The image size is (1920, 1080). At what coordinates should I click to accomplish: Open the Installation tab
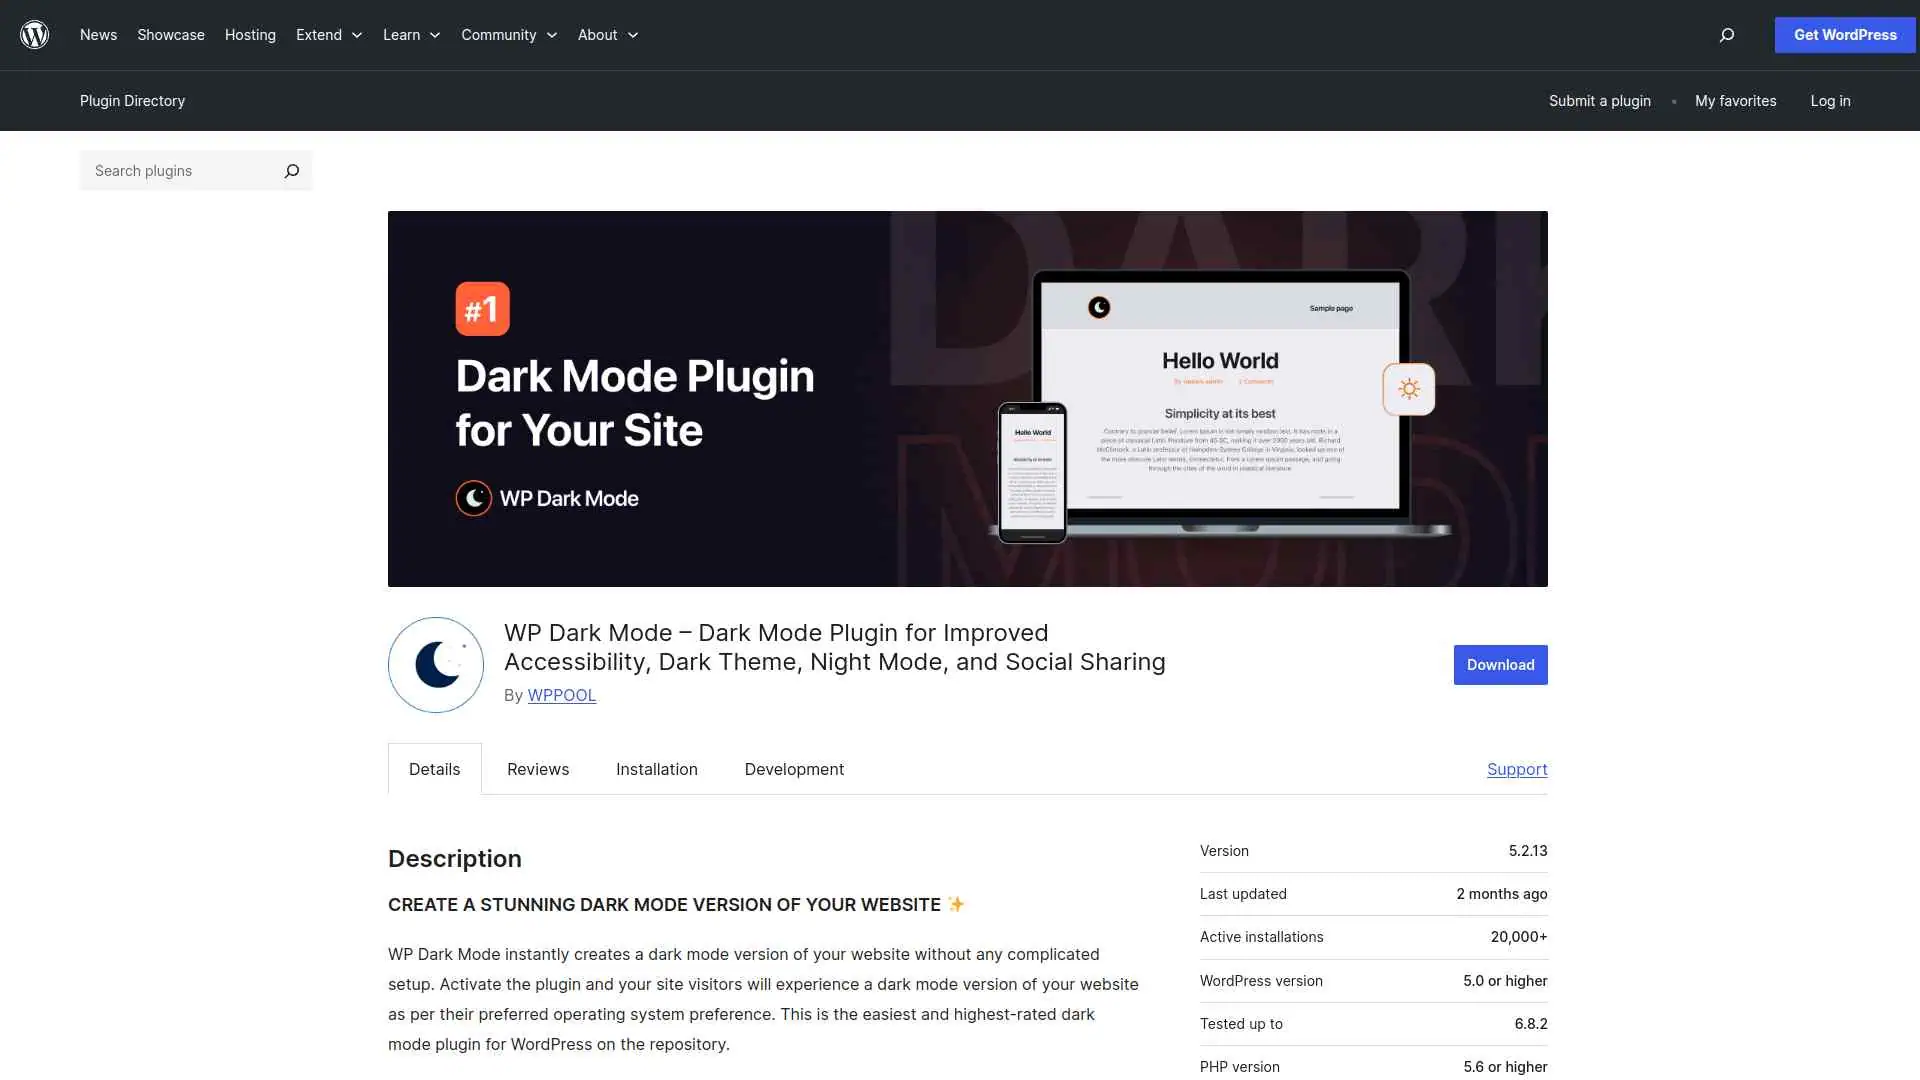coord(656,769)
